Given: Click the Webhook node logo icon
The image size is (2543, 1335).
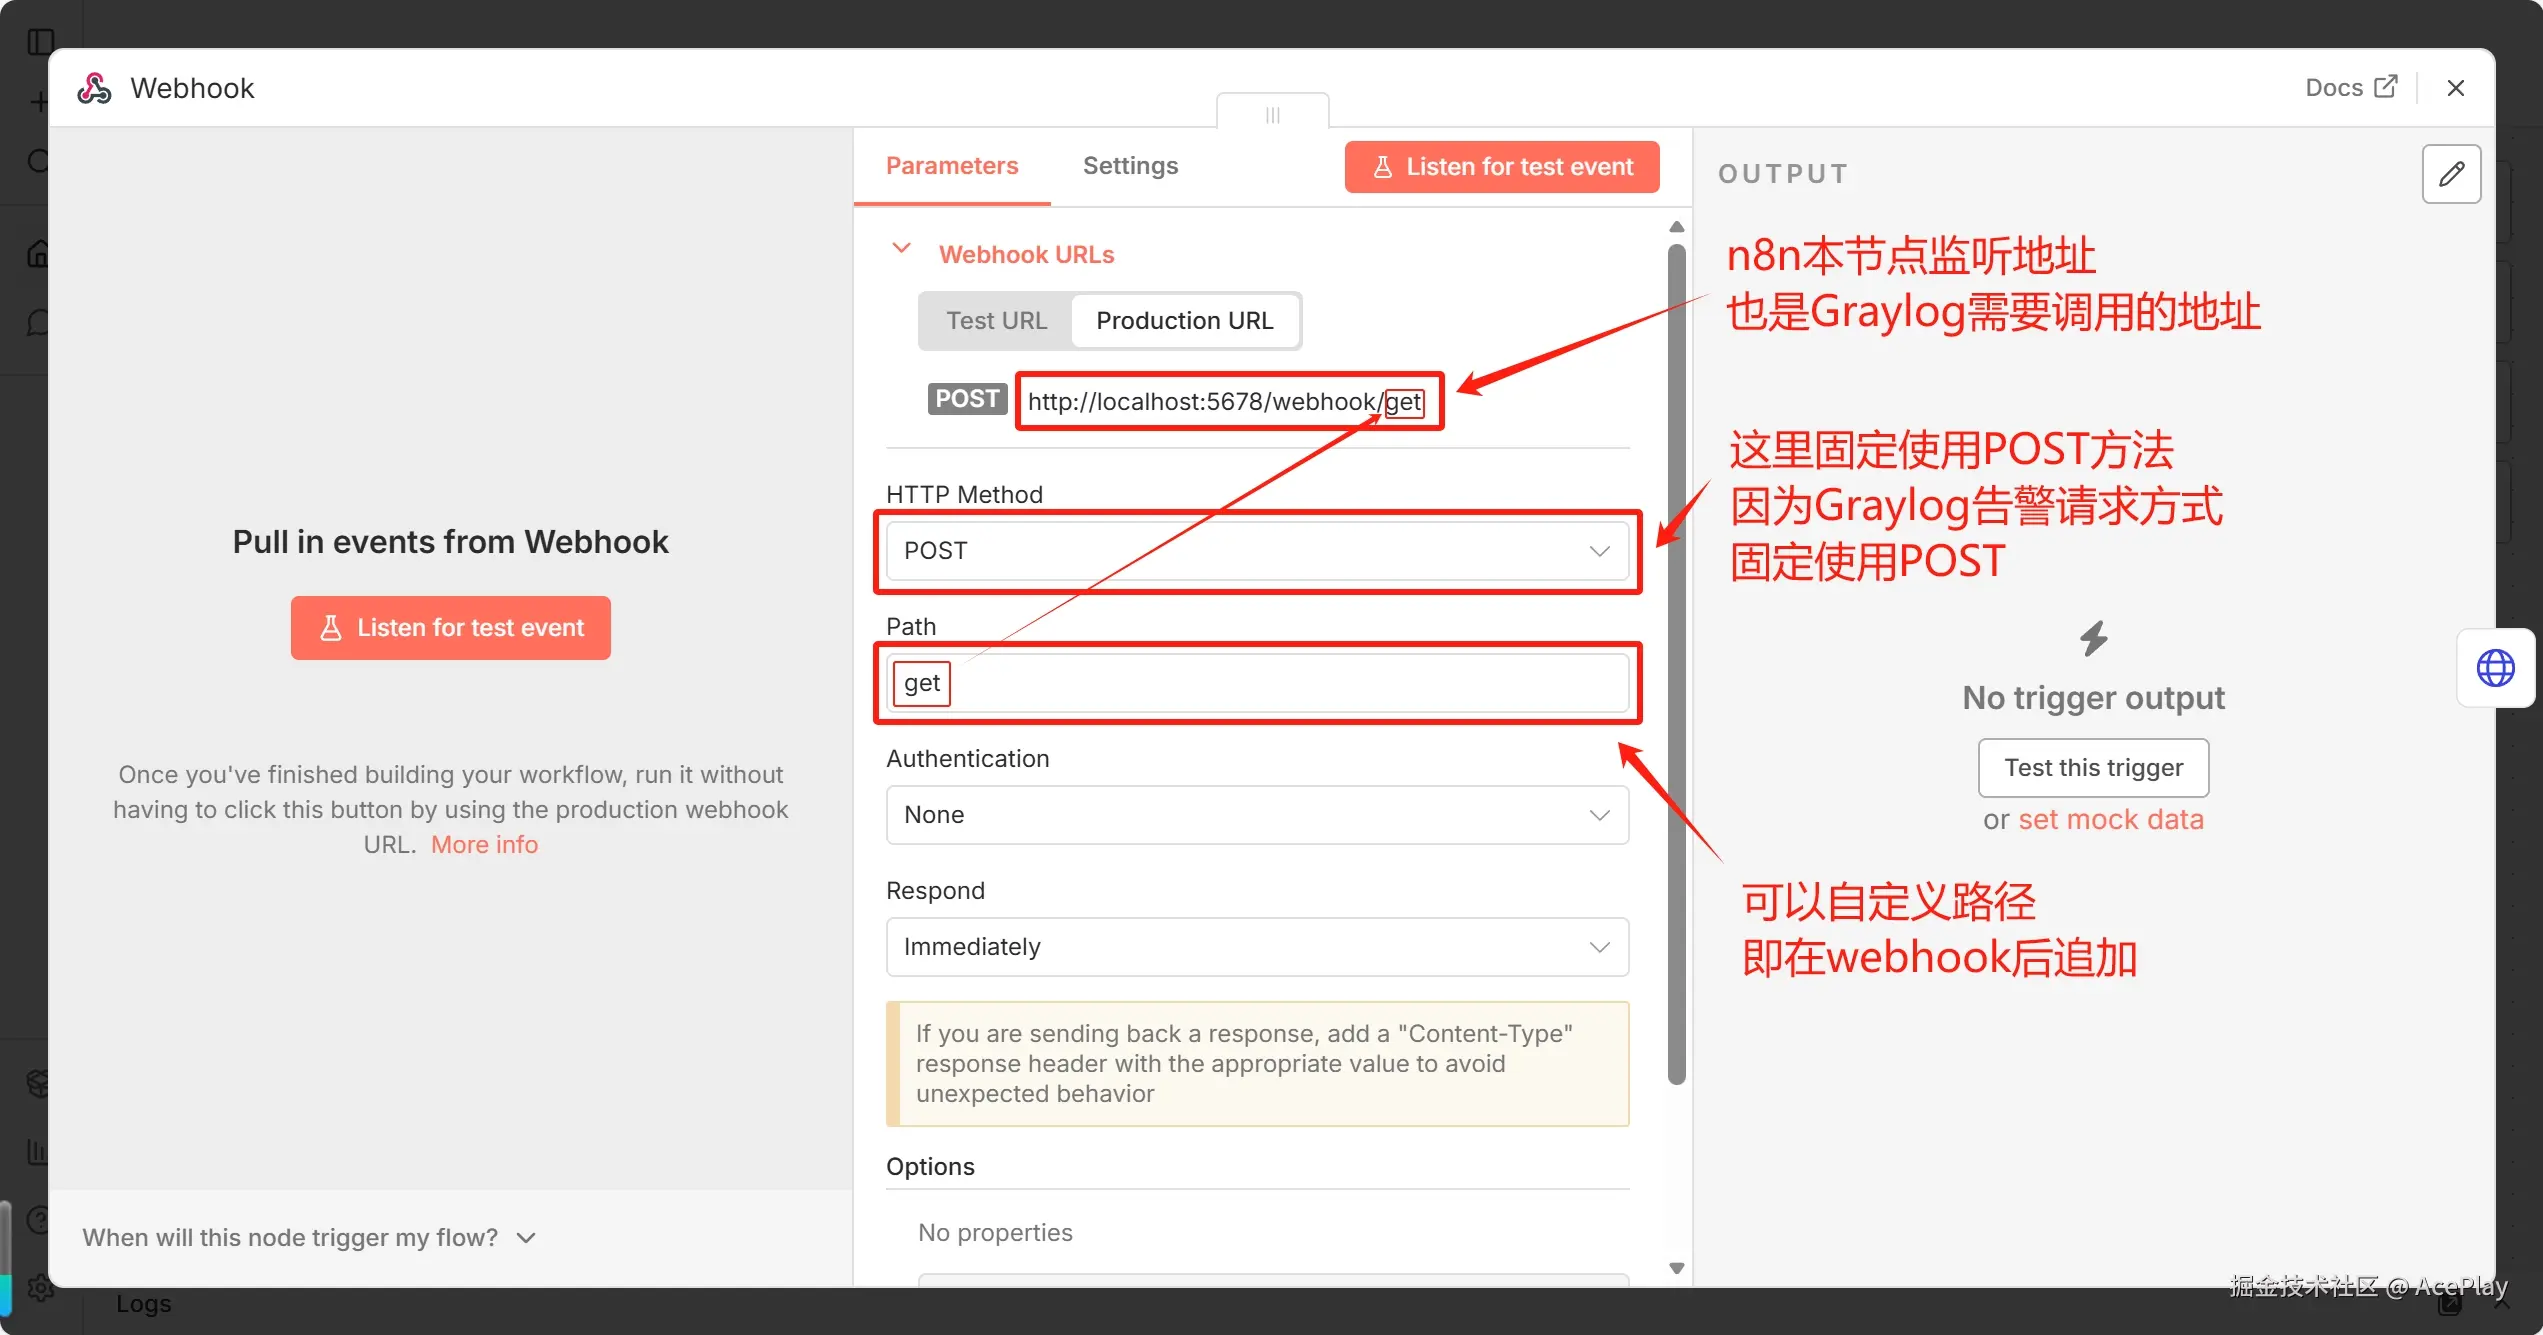Looking at the screenshot, I should (93, 87).
